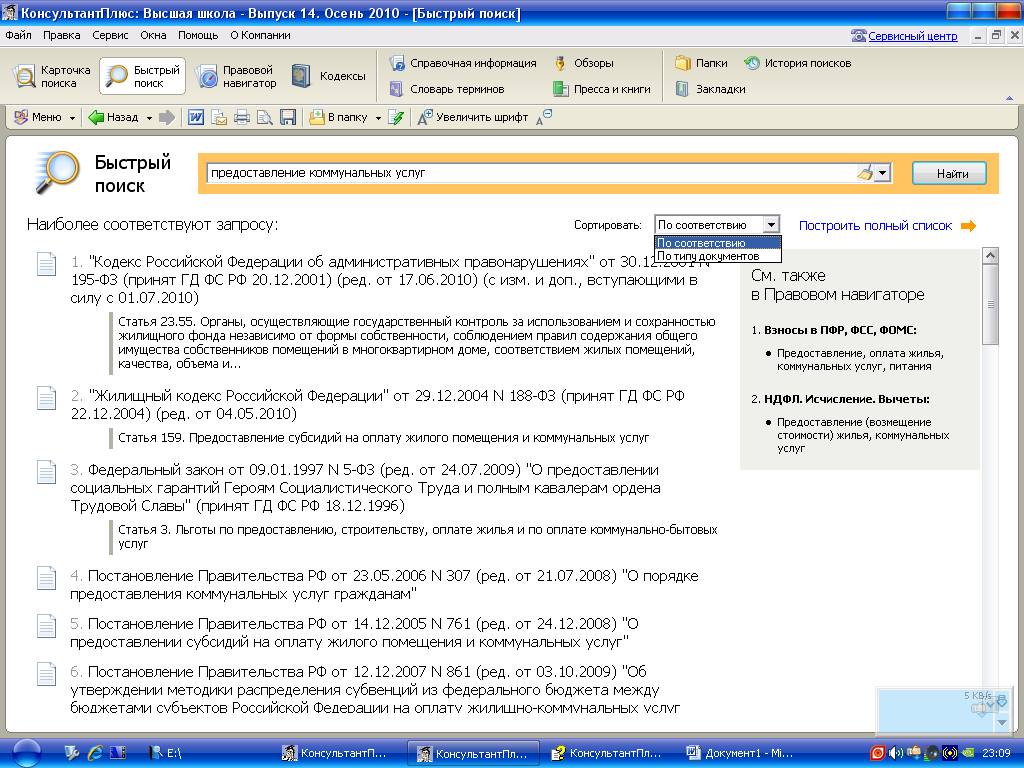Open Правка menu

(x=61, y=35)
